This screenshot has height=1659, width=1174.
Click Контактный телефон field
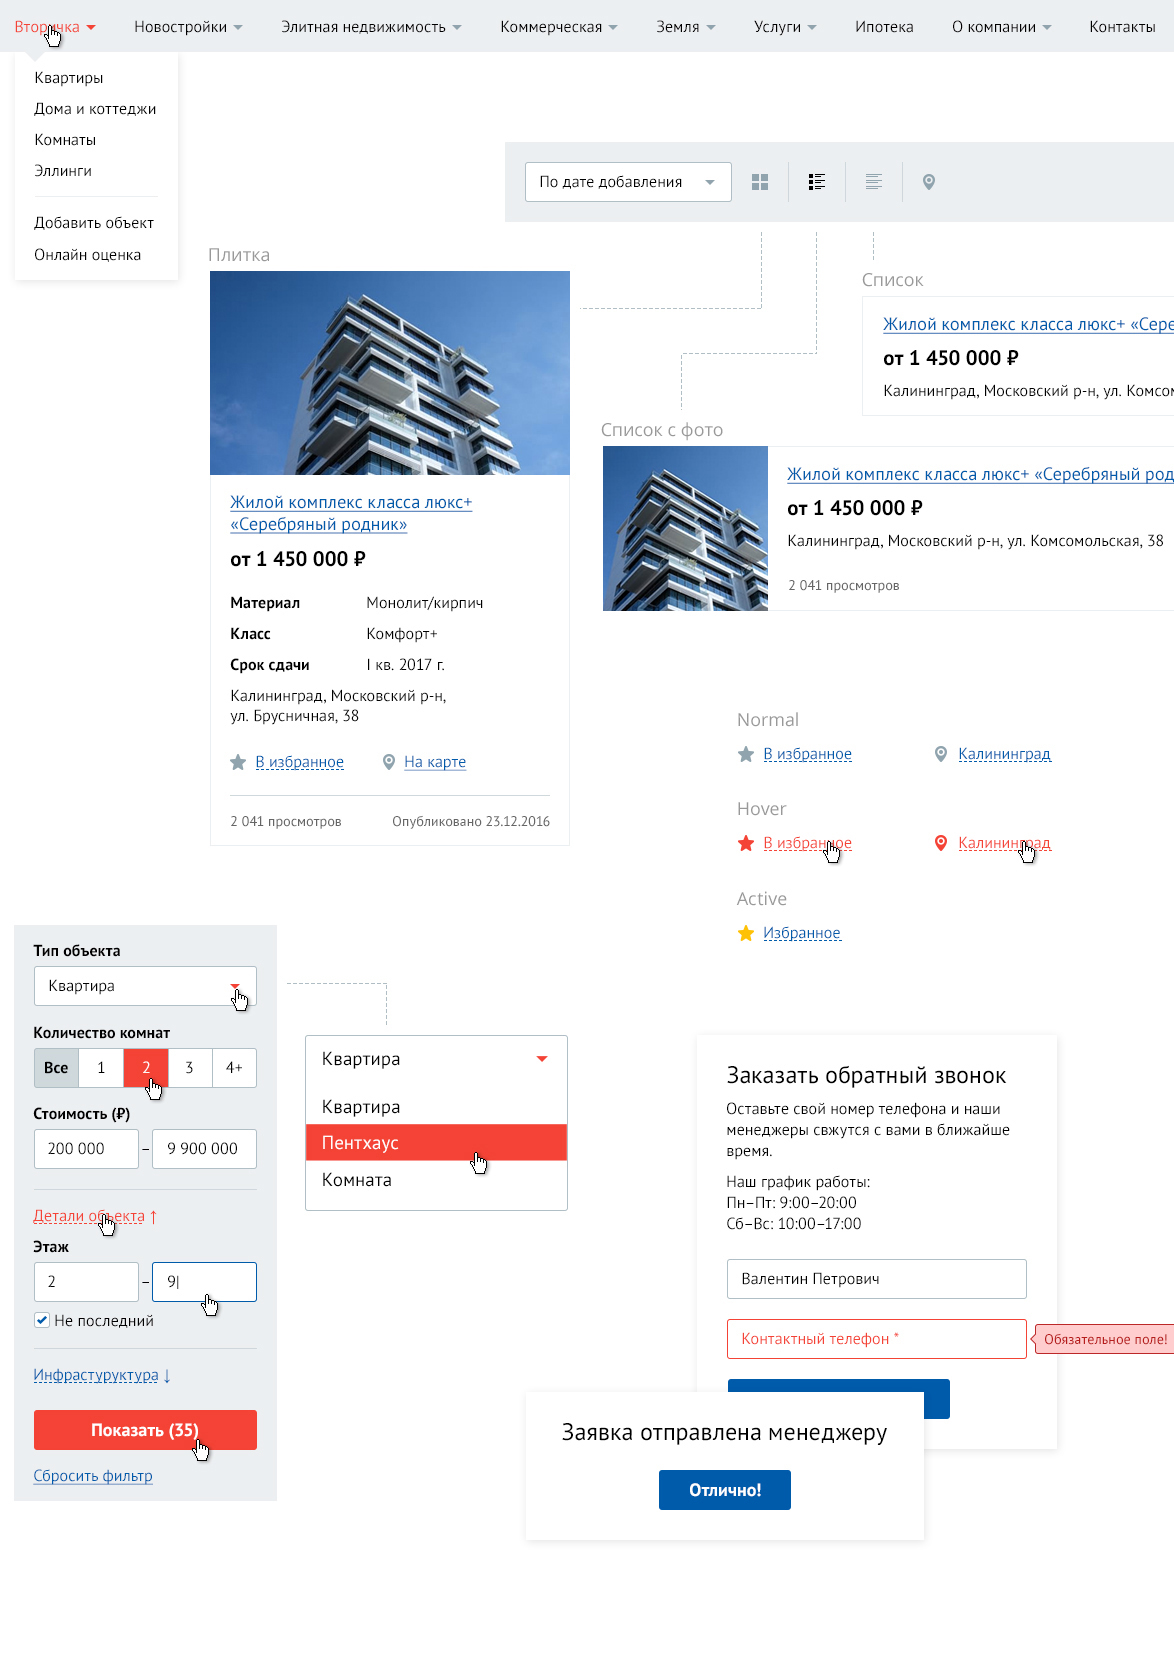pos(876,1339)
